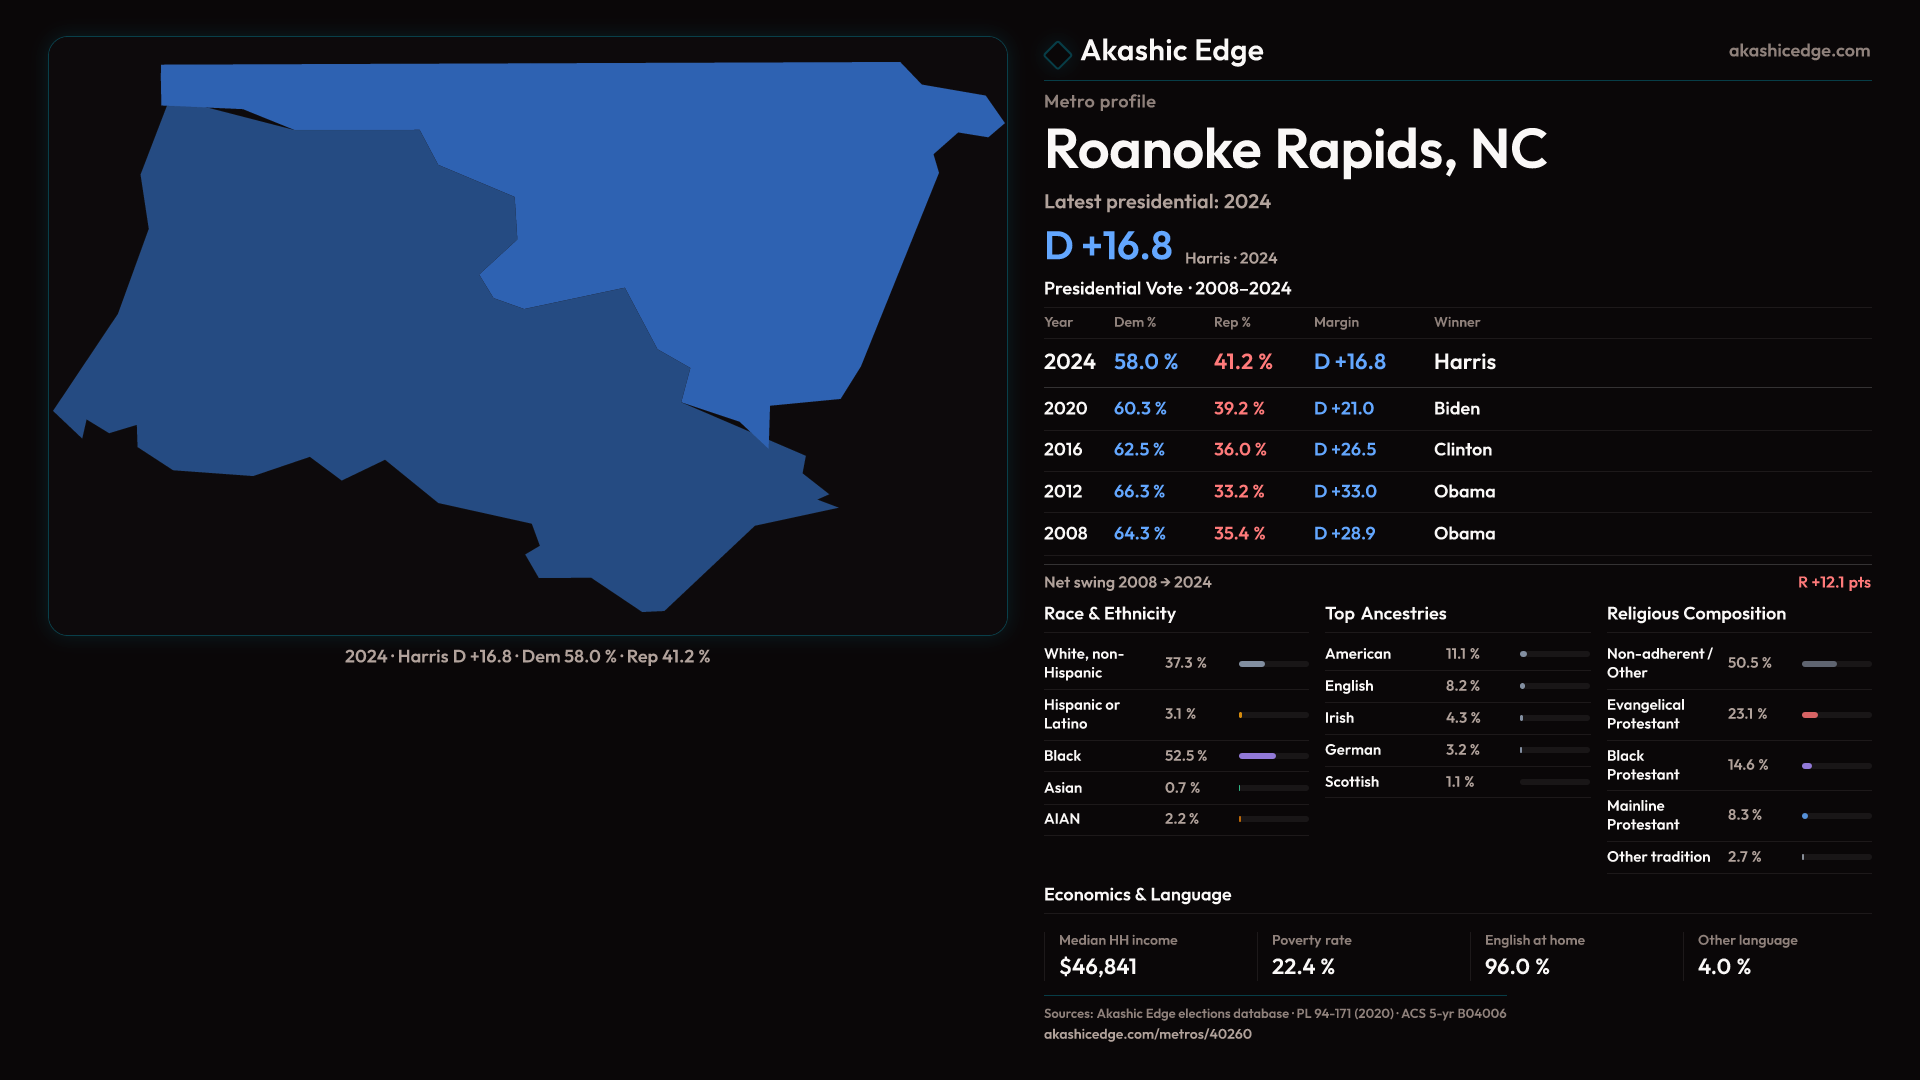1920x1080 pixels.
Task: Click the Margin column header
Action: point(1336,323)
